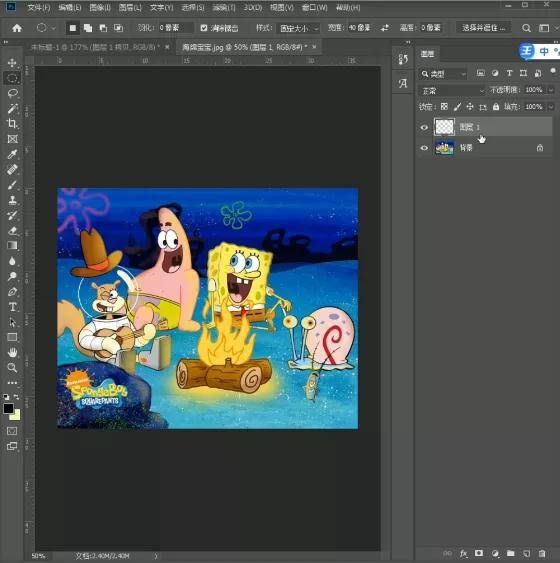Select the Crop tool
This screenshot has width=560, height=563.
pos(12,124)
